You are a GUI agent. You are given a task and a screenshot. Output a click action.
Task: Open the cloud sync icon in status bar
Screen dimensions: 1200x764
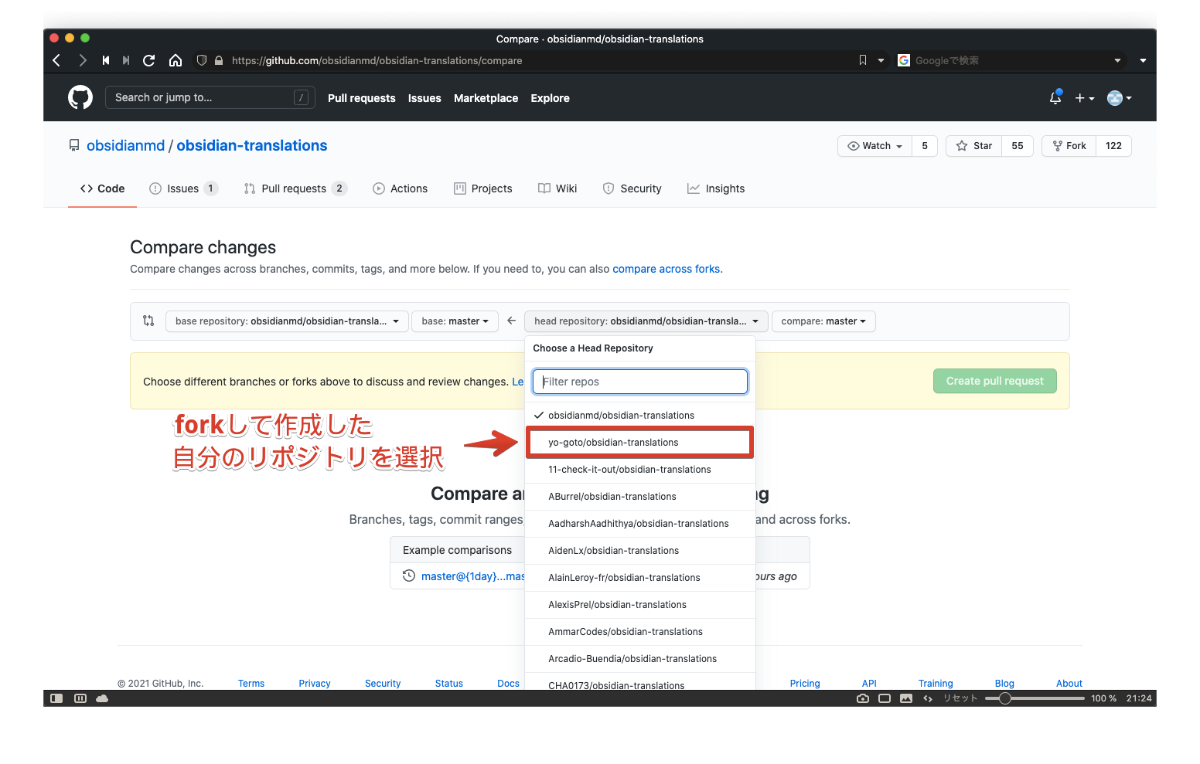tap(102, 698)
